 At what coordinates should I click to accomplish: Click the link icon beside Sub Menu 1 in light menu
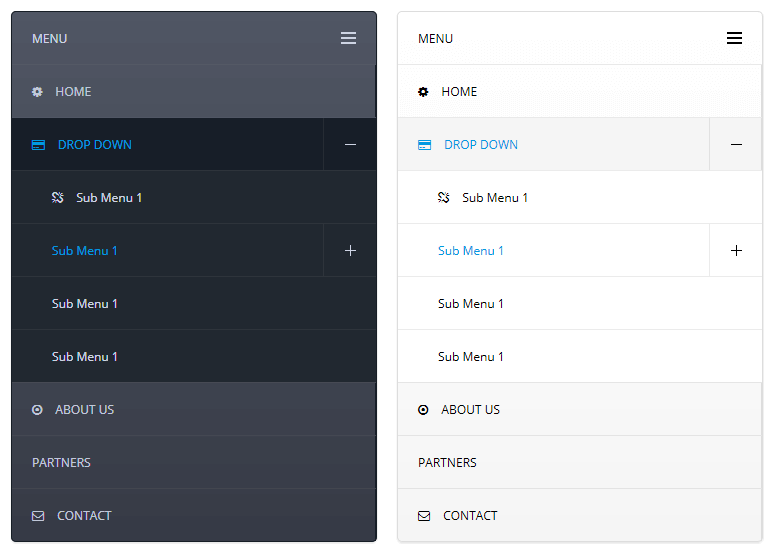(x=444, y=198)
